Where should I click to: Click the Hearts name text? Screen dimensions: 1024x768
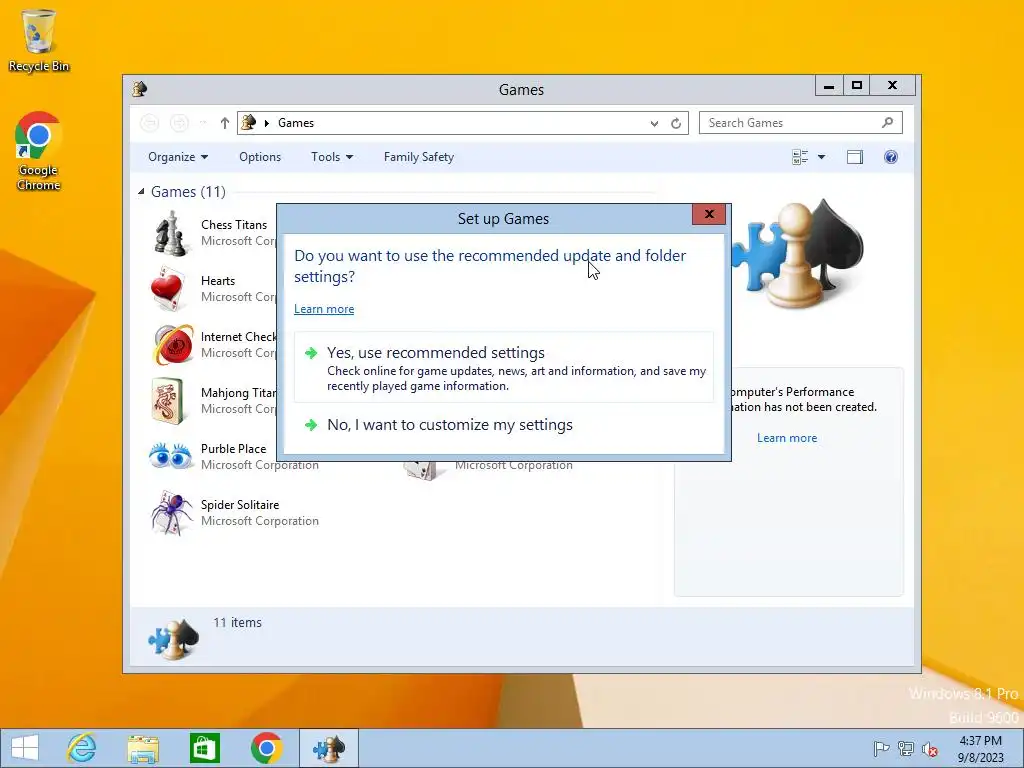(x=217, y=281)
